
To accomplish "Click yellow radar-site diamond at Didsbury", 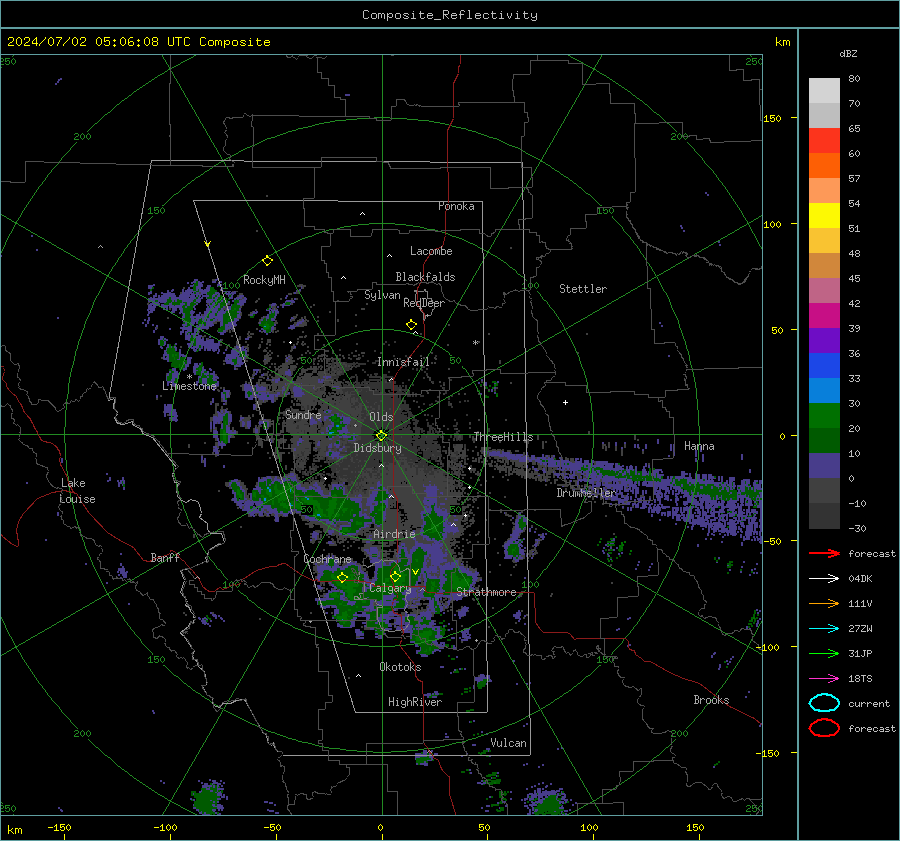I will click(x=381, y=435).
